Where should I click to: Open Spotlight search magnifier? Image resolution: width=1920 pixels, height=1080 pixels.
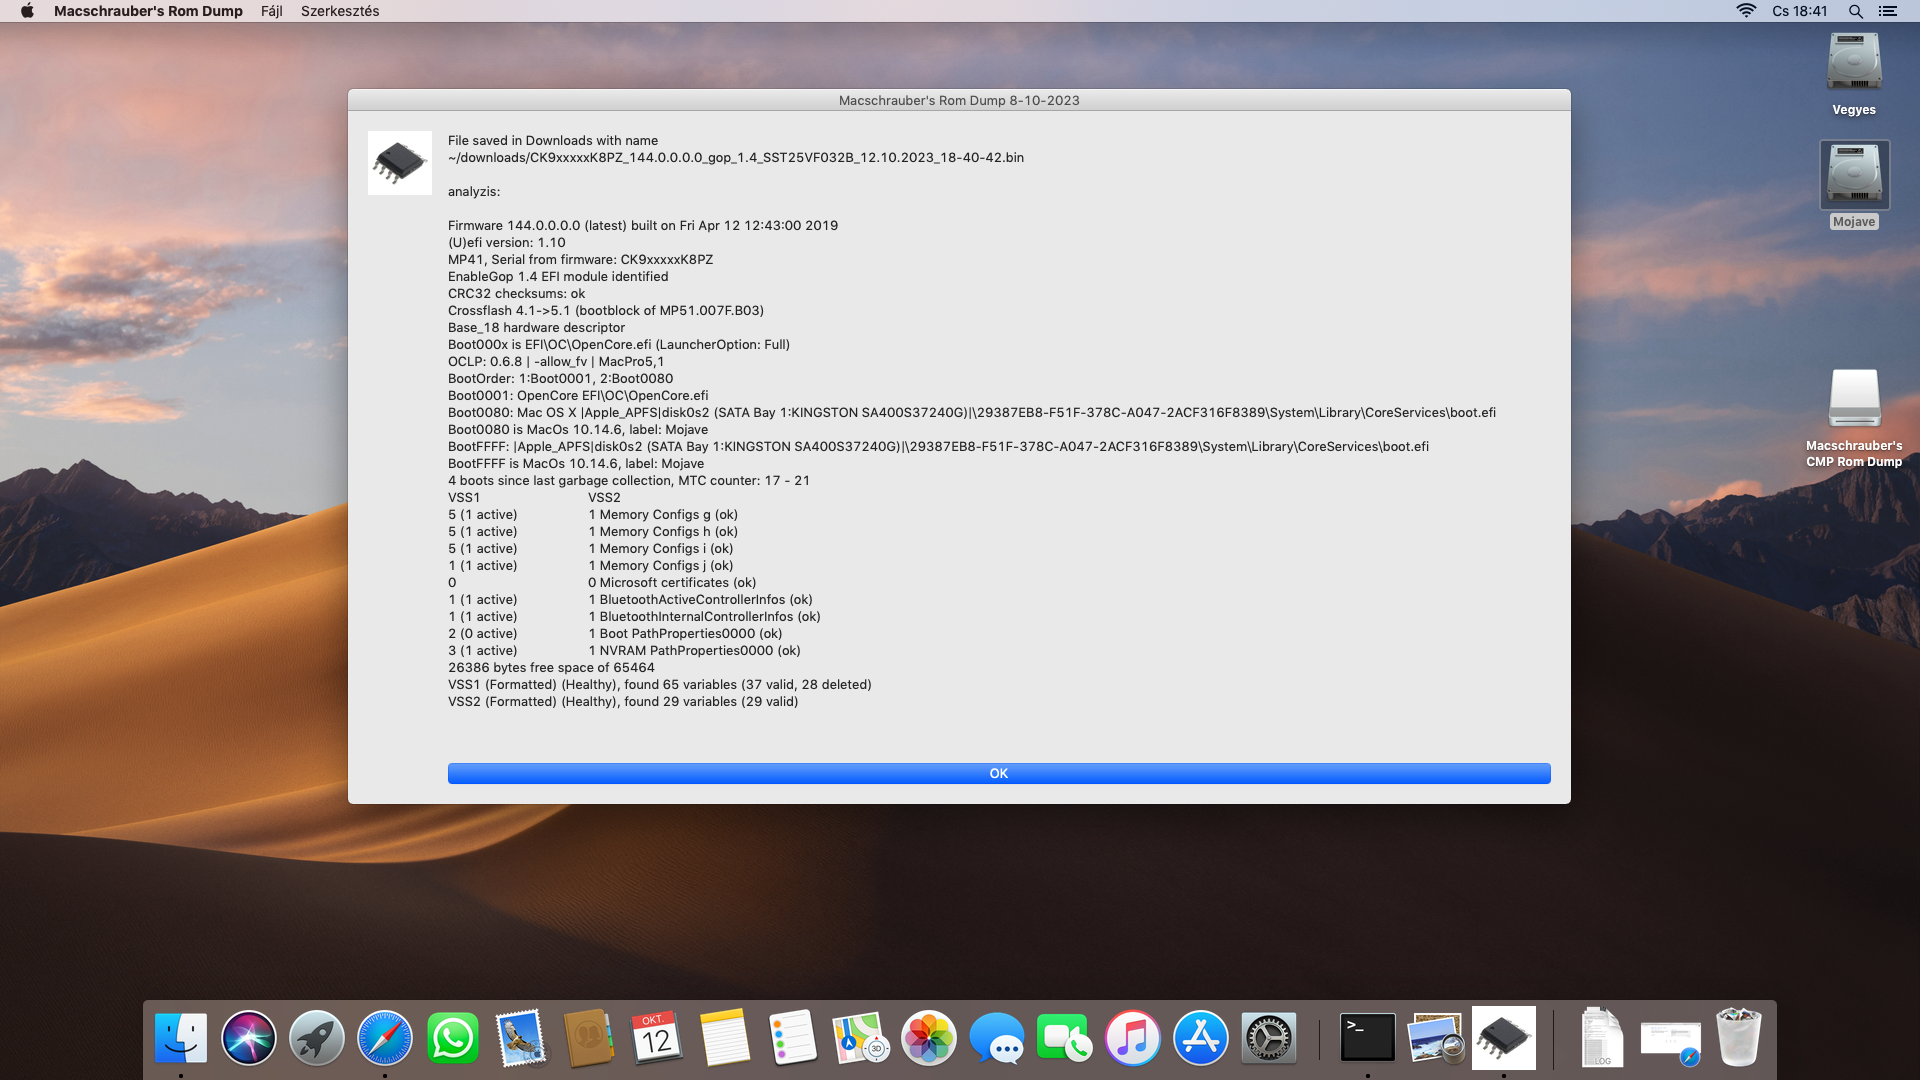pos(1855,11)
